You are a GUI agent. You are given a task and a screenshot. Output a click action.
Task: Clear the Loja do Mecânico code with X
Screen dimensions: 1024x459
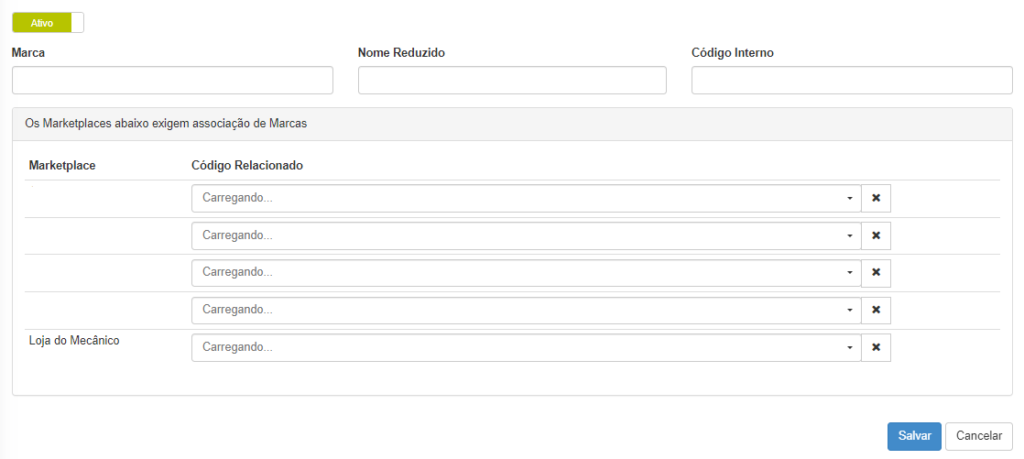pyautogui.click(x=876, y=347)
